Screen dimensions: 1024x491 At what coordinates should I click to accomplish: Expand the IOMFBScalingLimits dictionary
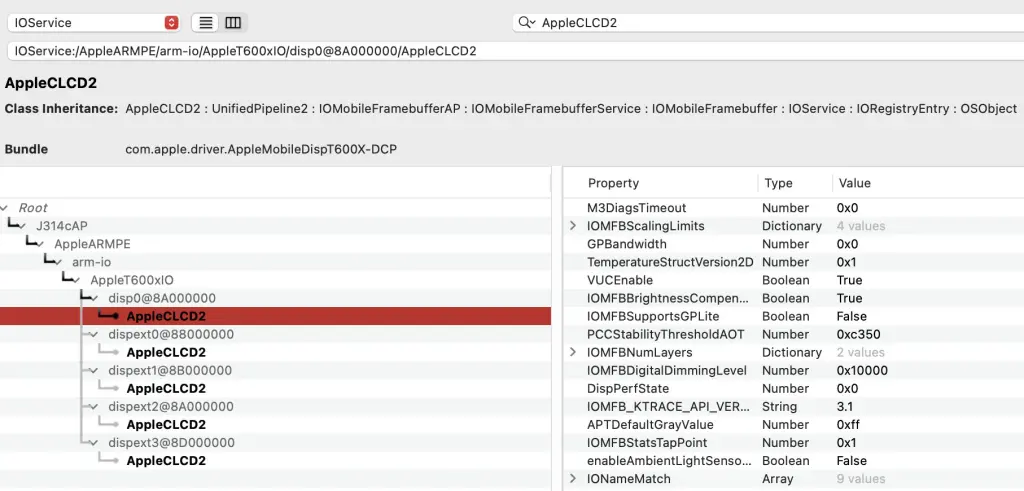[x=573, y=226]
